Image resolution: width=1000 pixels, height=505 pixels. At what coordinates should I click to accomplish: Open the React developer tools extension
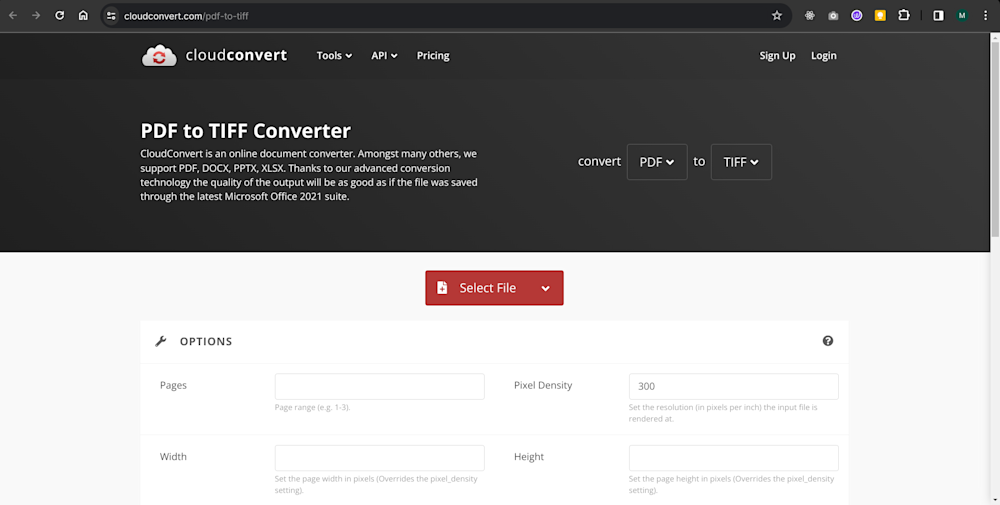(810, 16)
